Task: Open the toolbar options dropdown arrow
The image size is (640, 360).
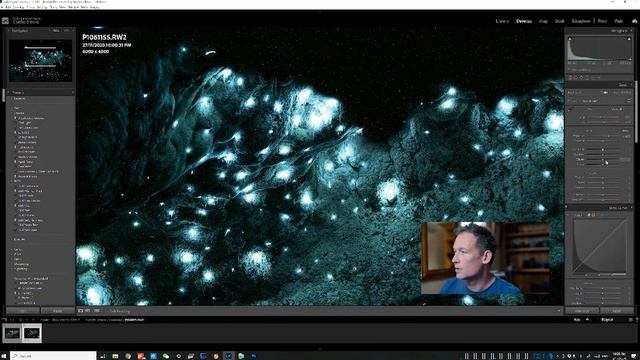Action: click(x=559, y=311)
